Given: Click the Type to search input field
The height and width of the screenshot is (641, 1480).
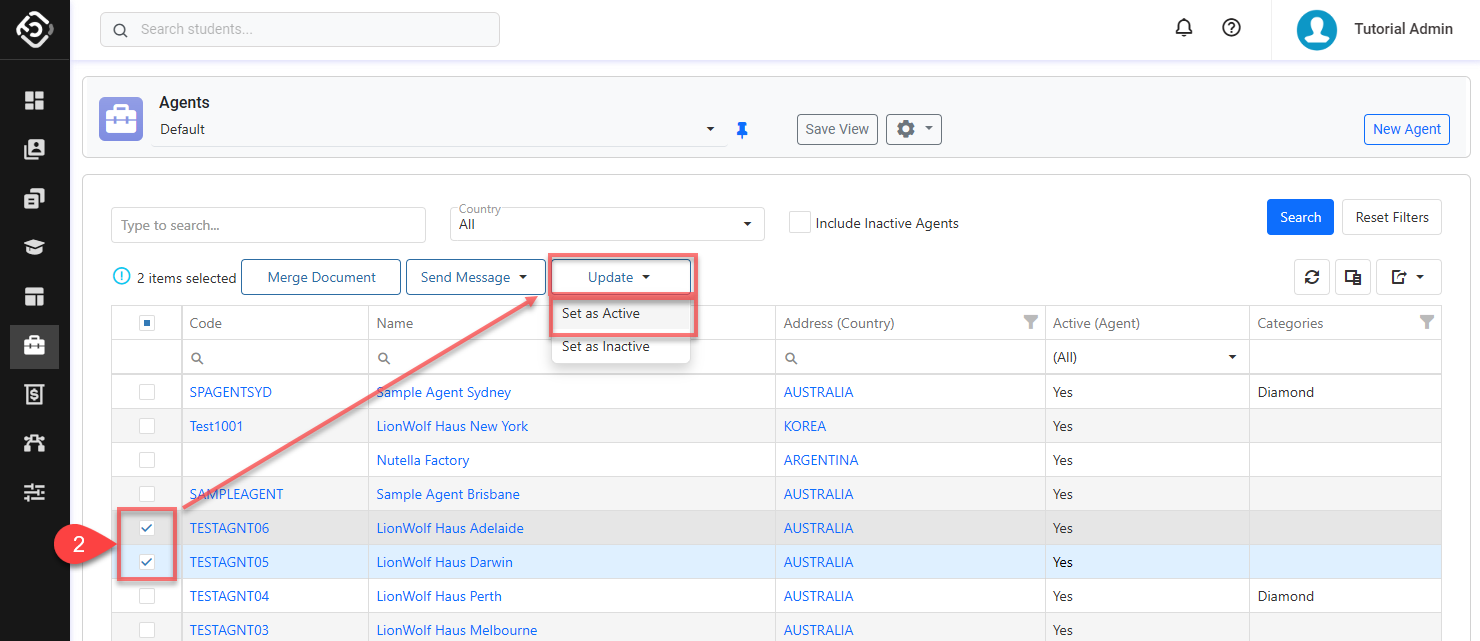Looking at the screenshot, I should (268, 225).
